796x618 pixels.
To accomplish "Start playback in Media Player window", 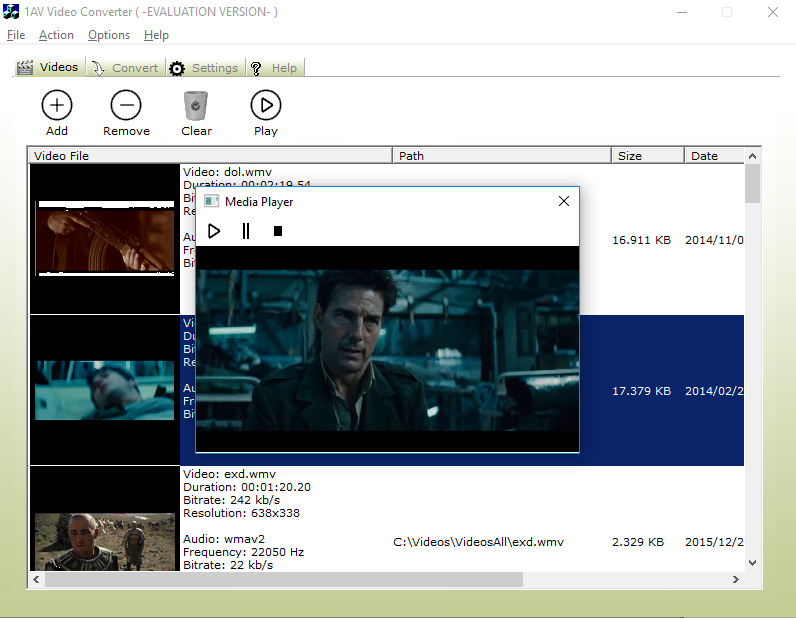I will coord(214,232).
